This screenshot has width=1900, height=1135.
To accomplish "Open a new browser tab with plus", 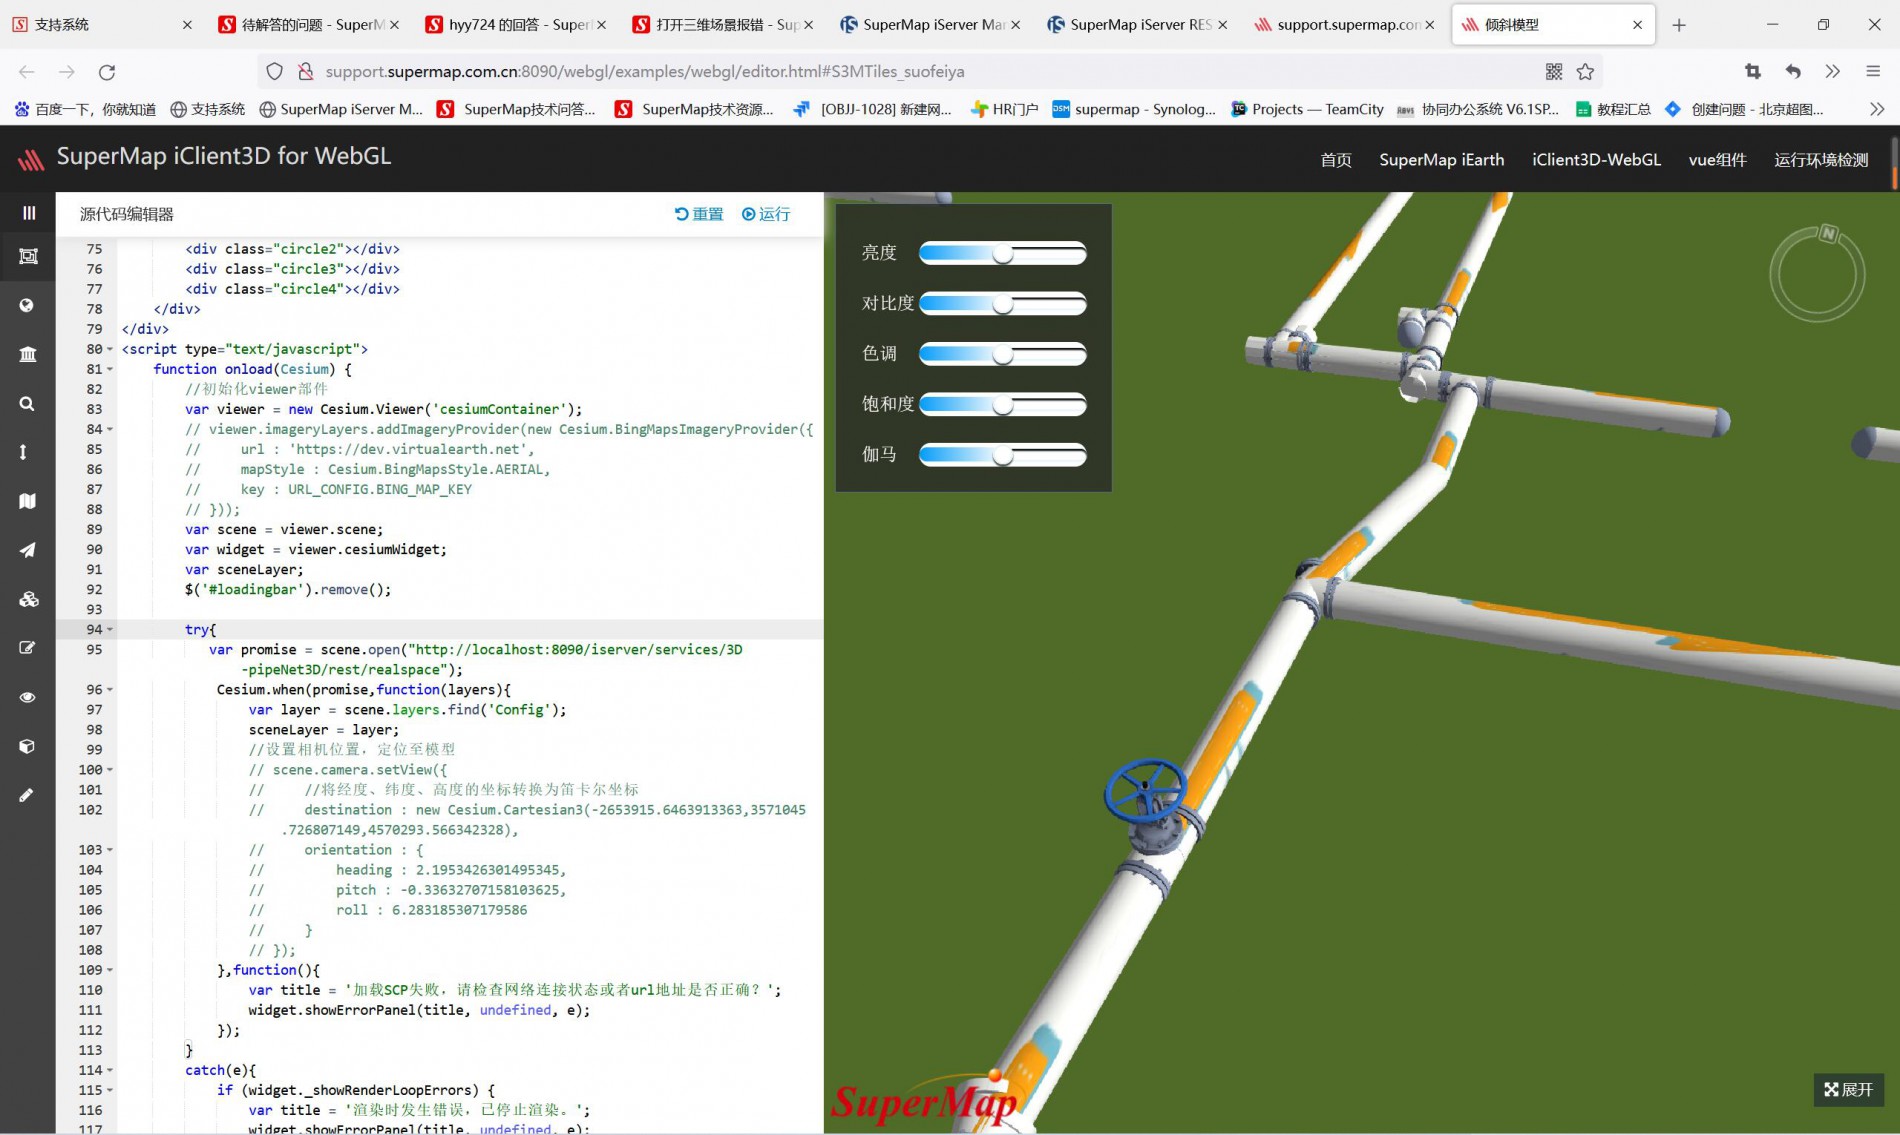I will (1679, 25).
